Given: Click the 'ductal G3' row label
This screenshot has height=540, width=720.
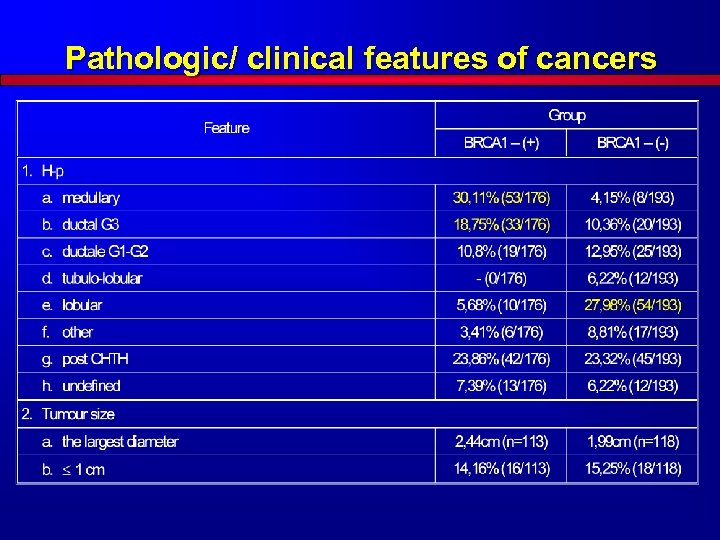Looking at the screenshot, I should coord(90,225).
